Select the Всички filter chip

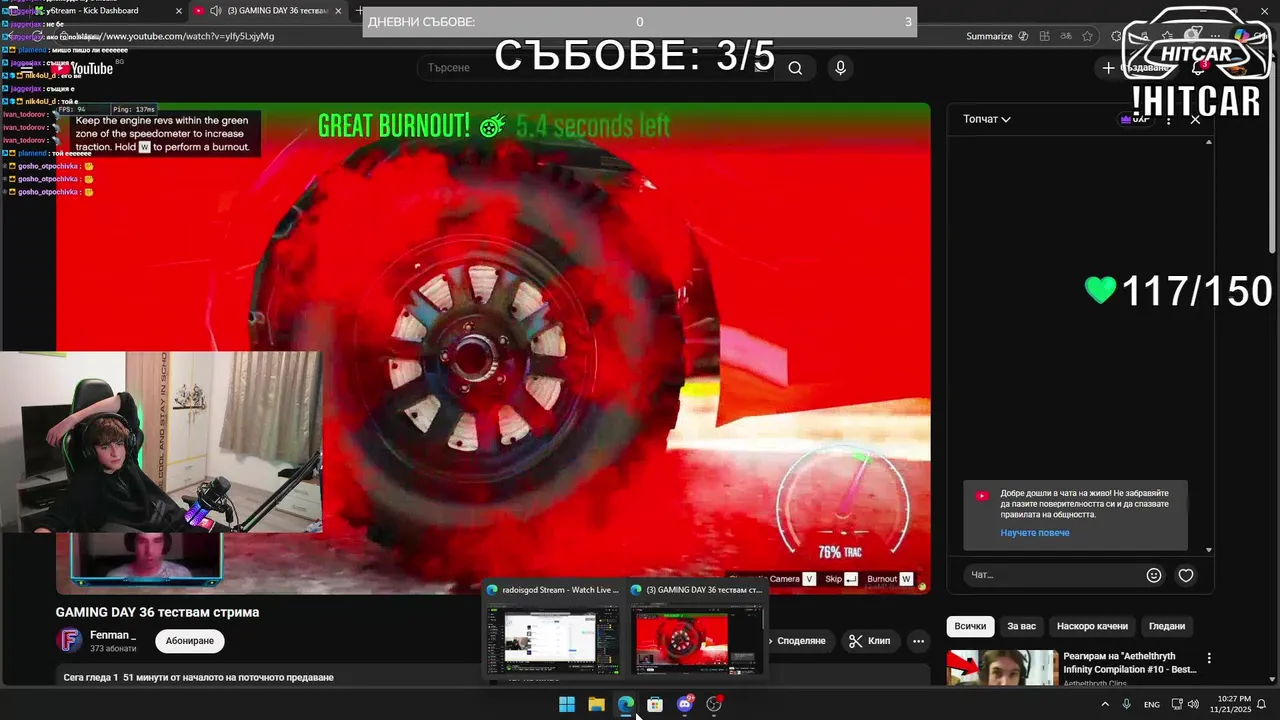(970, 626)
